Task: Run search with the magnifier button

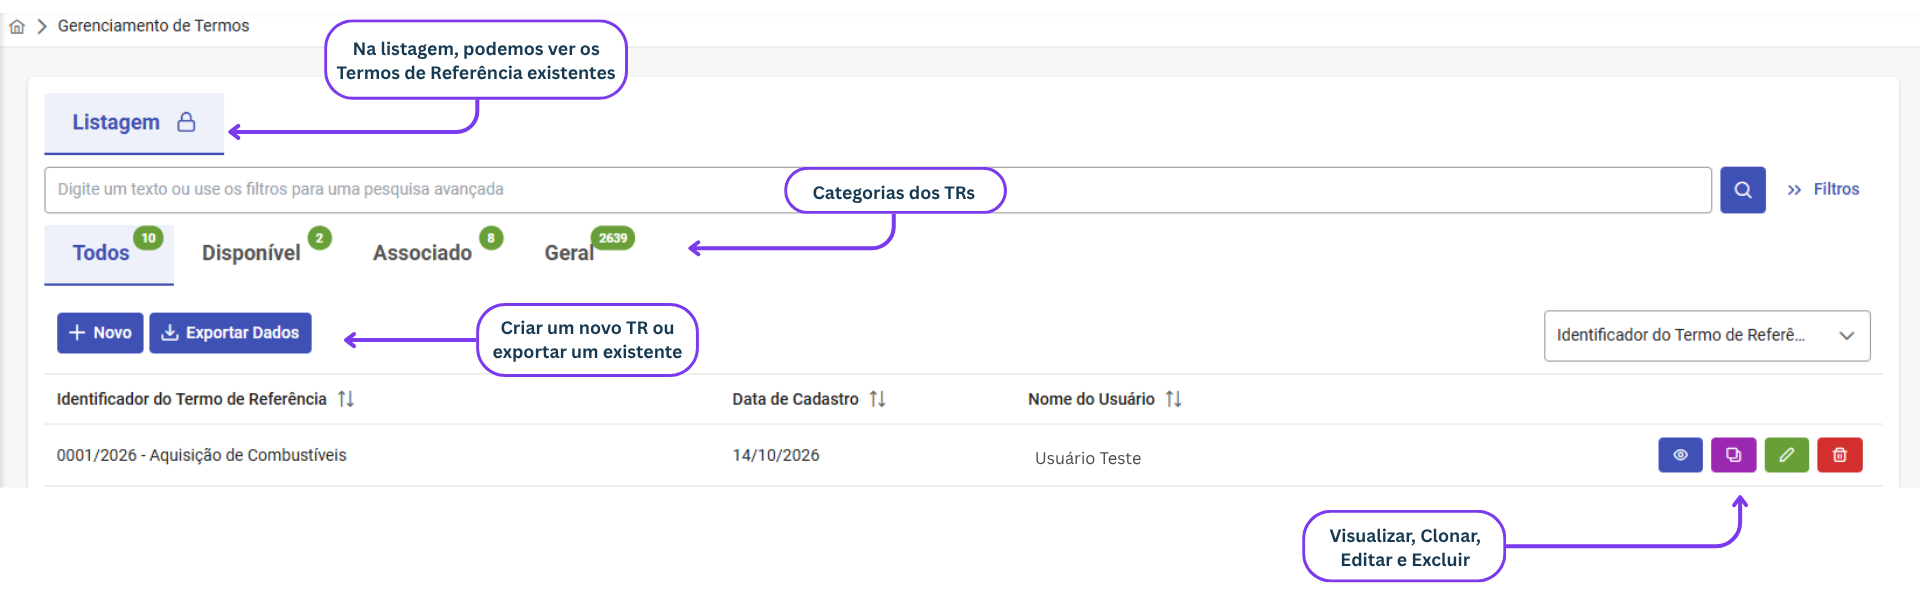Action: (1743, 190)
